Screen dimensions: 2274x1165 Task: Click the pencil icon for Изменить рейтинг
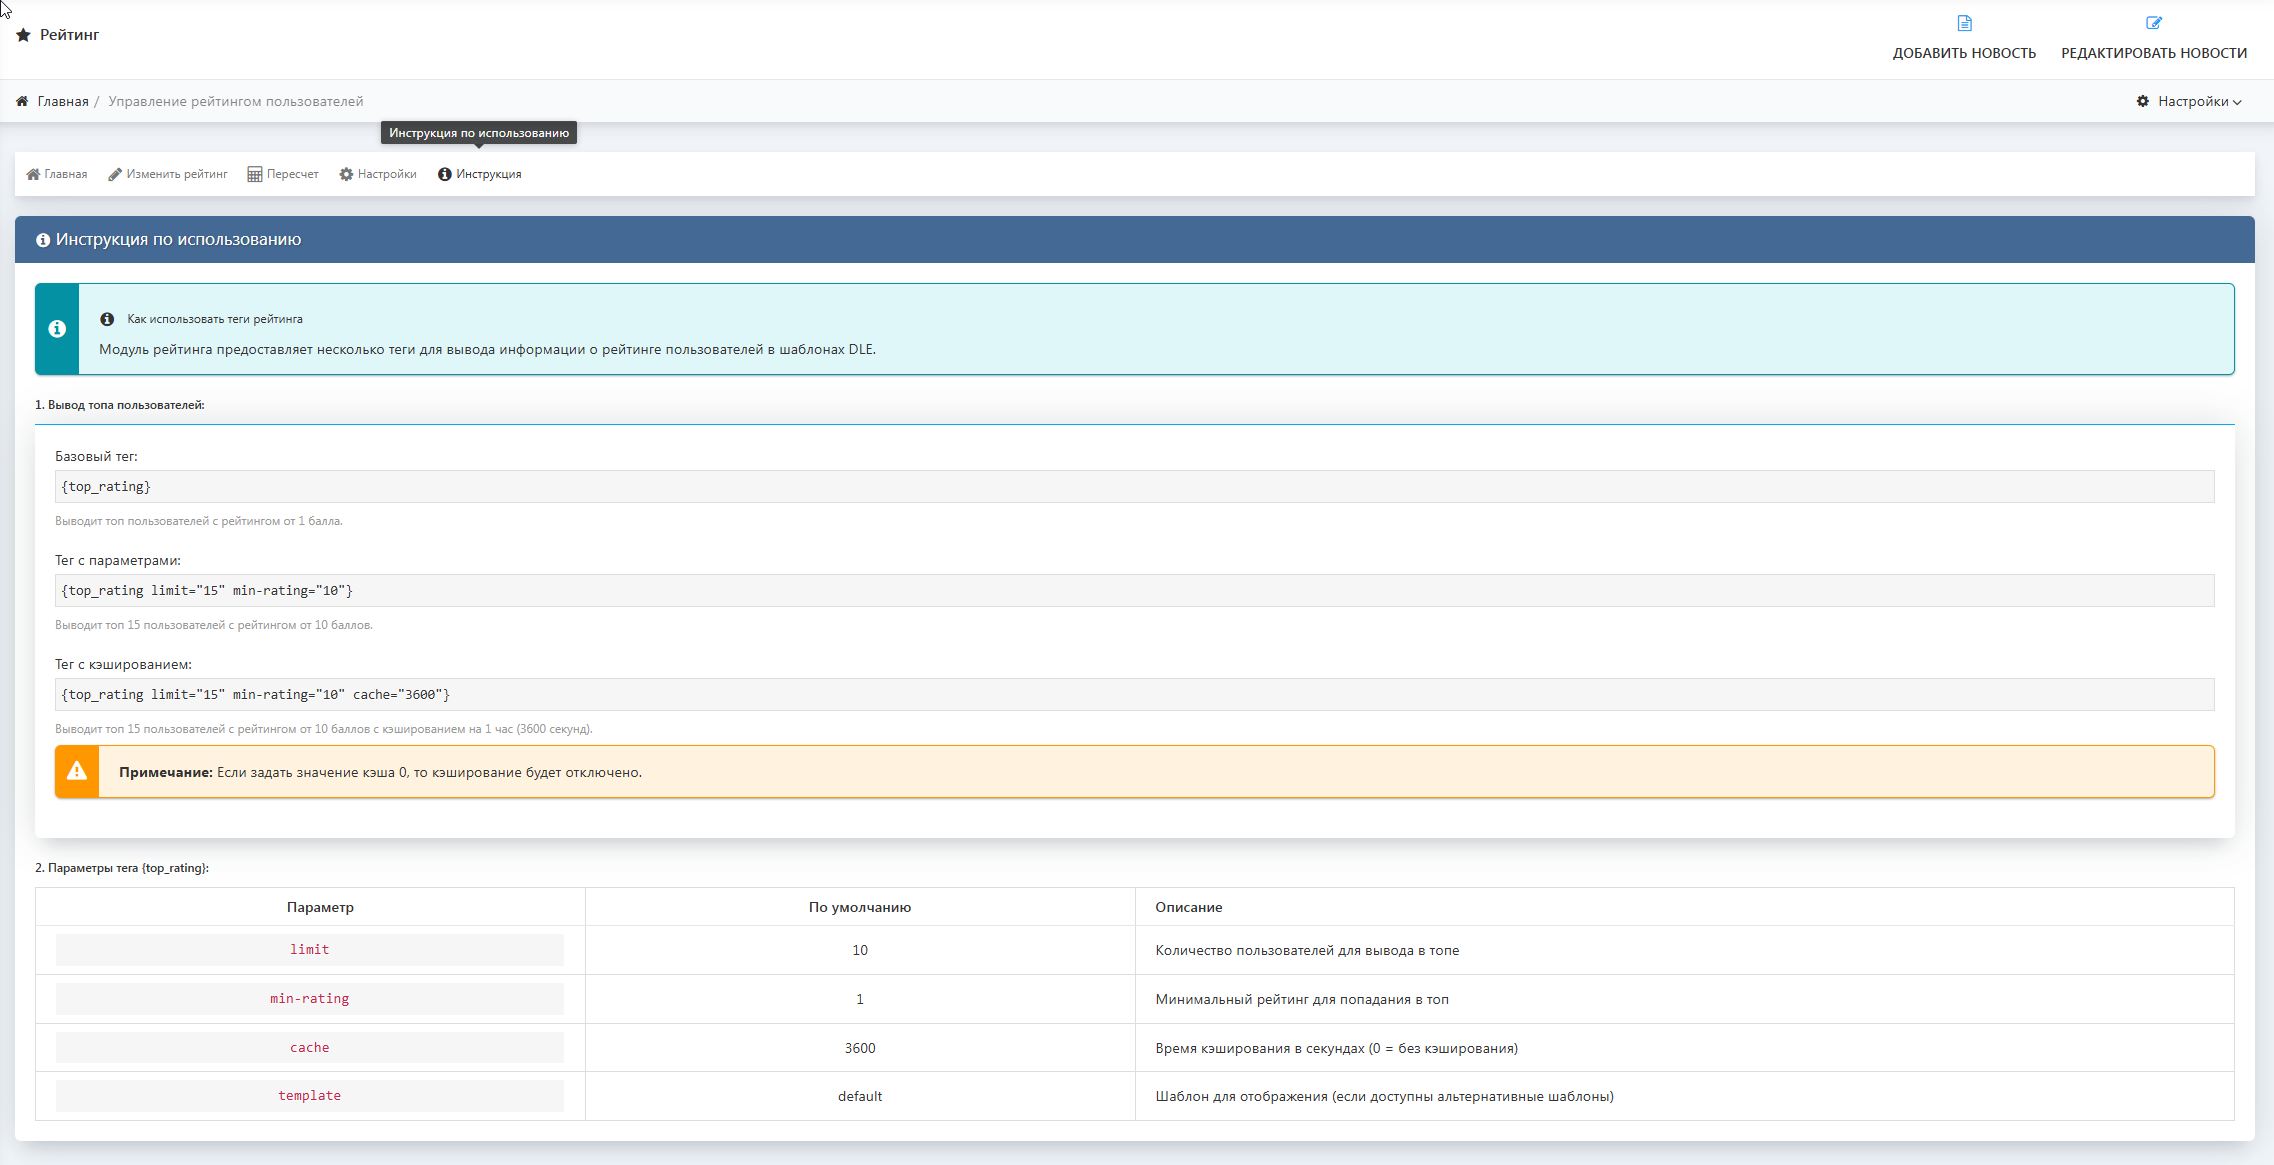[115, 174]
